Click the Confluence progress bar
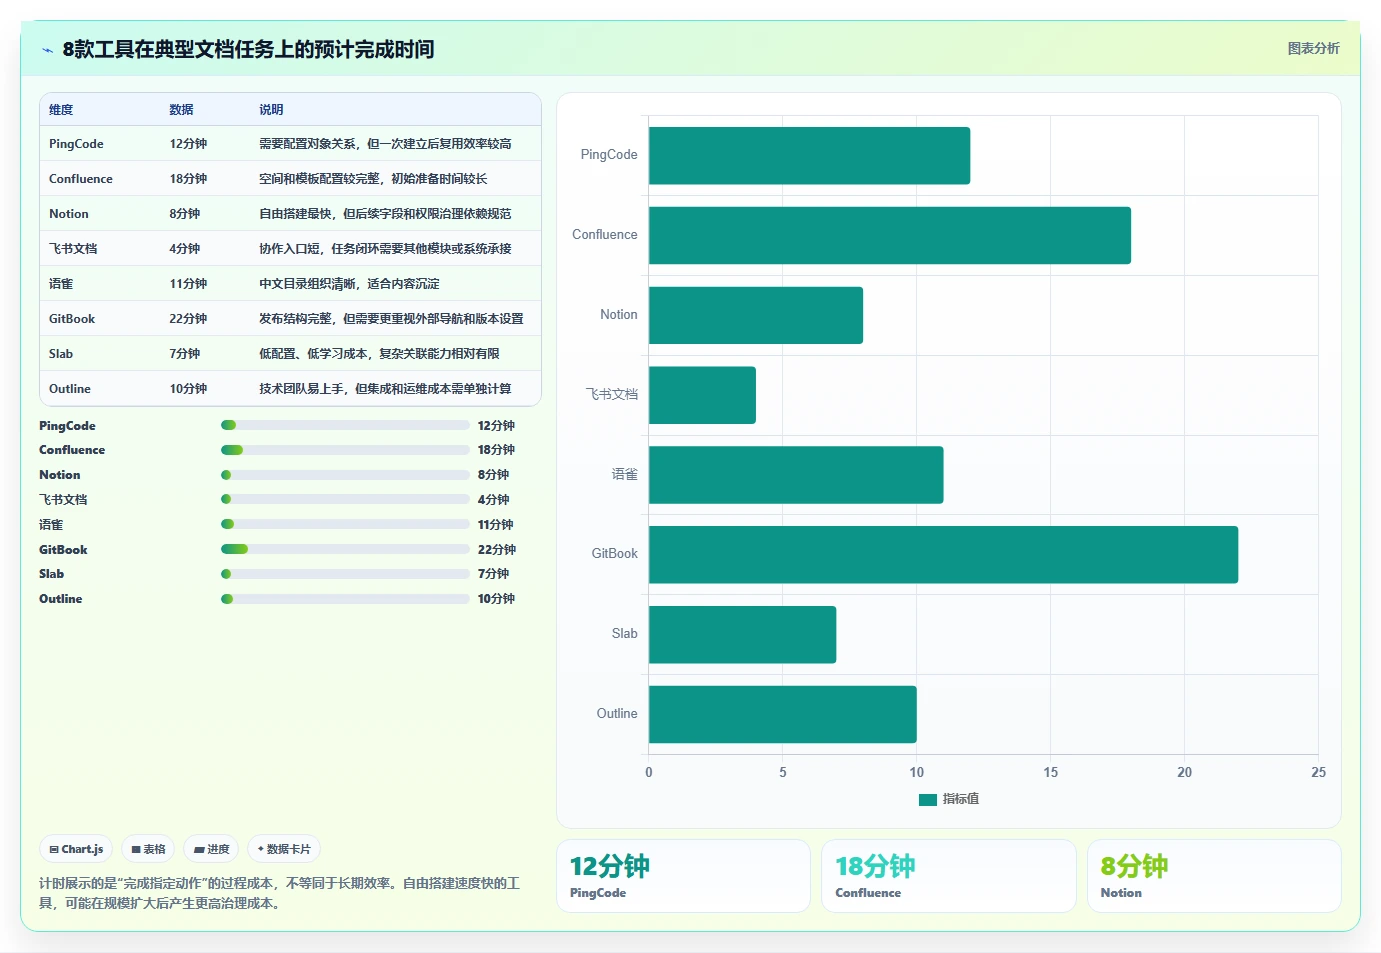The image size is (1381, 953). point(345,450)
